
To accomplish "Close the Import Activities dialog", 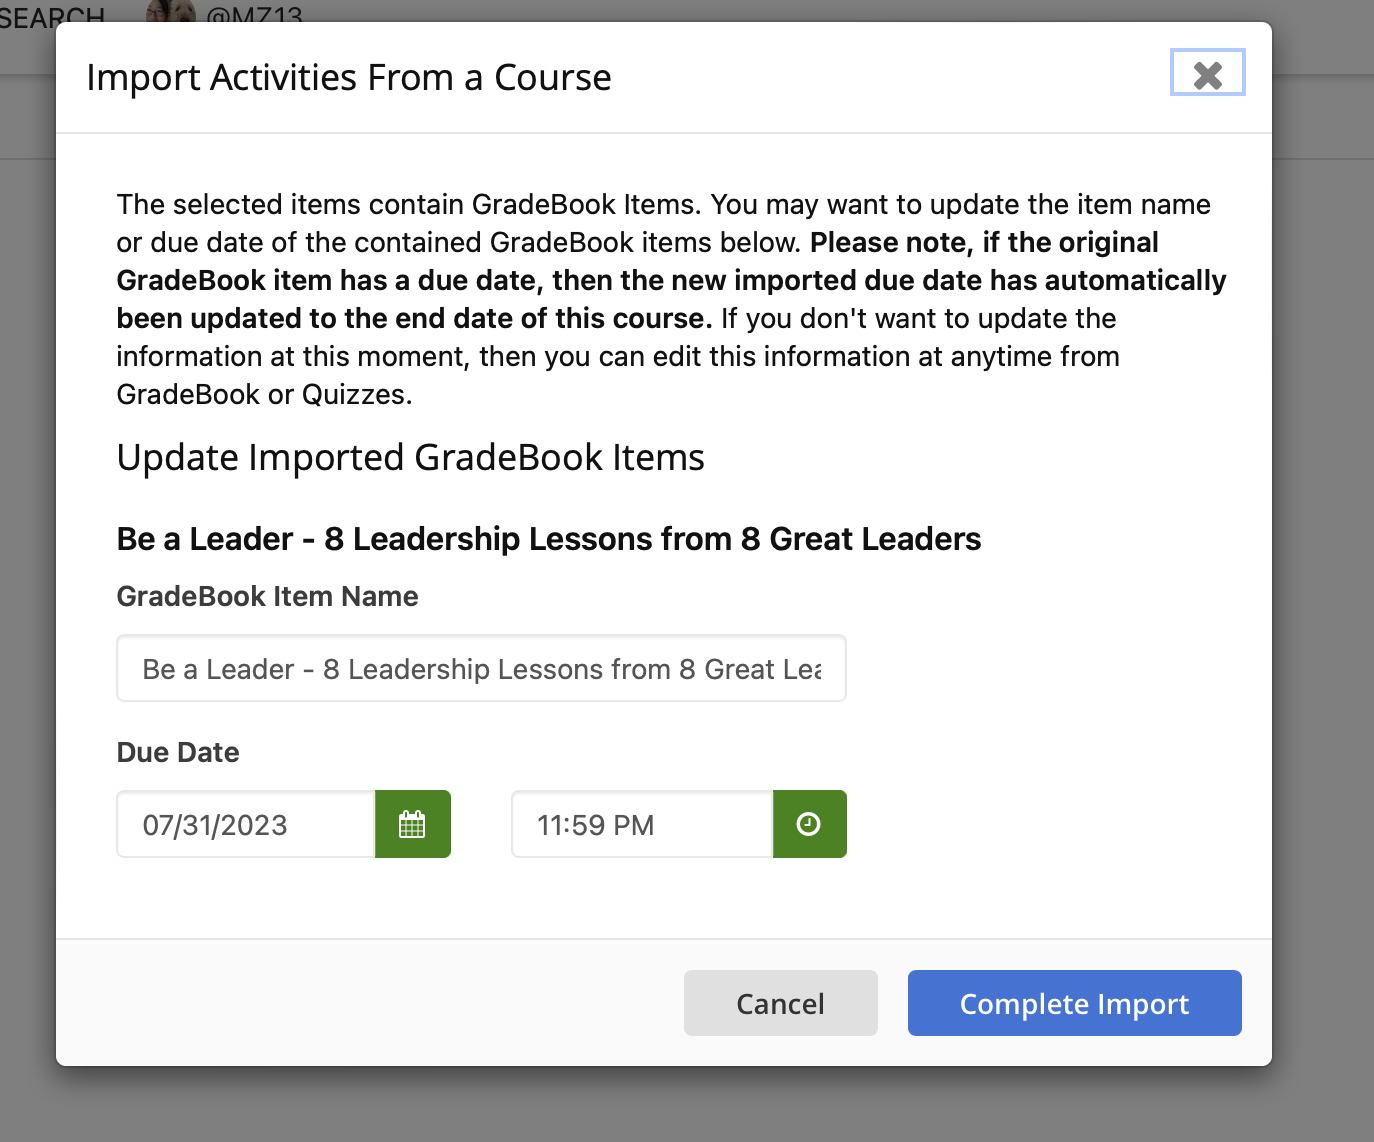I will pyautogui.click(x=1208, y=73).
